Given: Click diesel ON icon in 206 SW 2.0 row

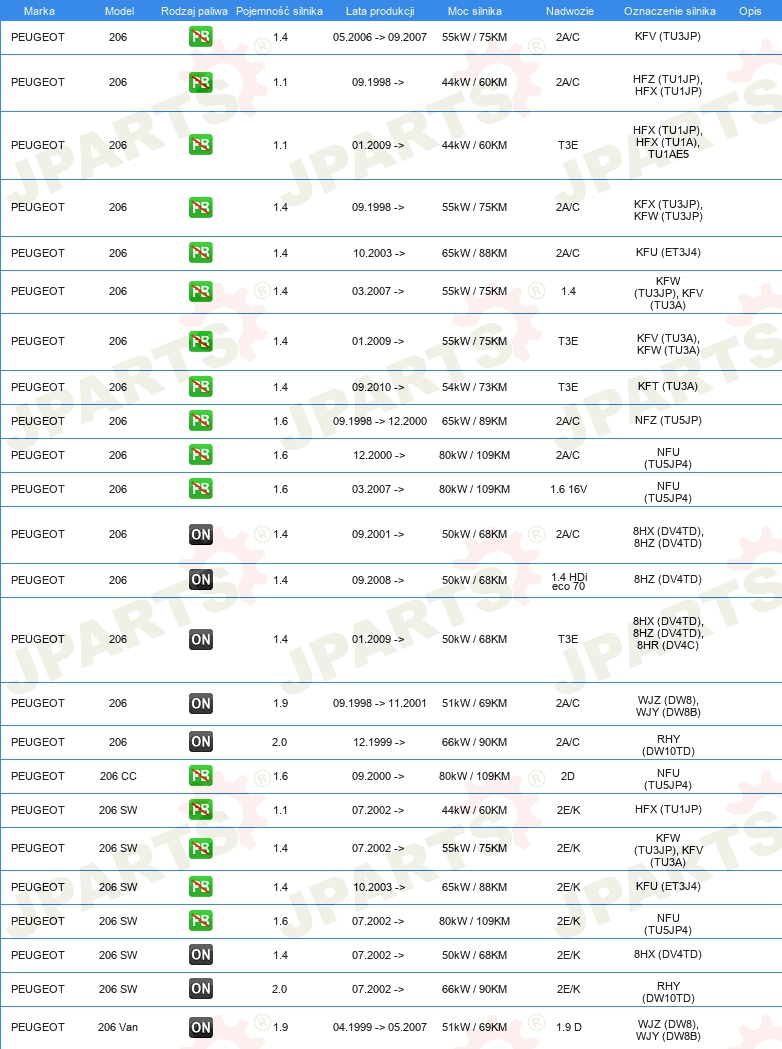Looking at the screenshot, I should (201, 989).
